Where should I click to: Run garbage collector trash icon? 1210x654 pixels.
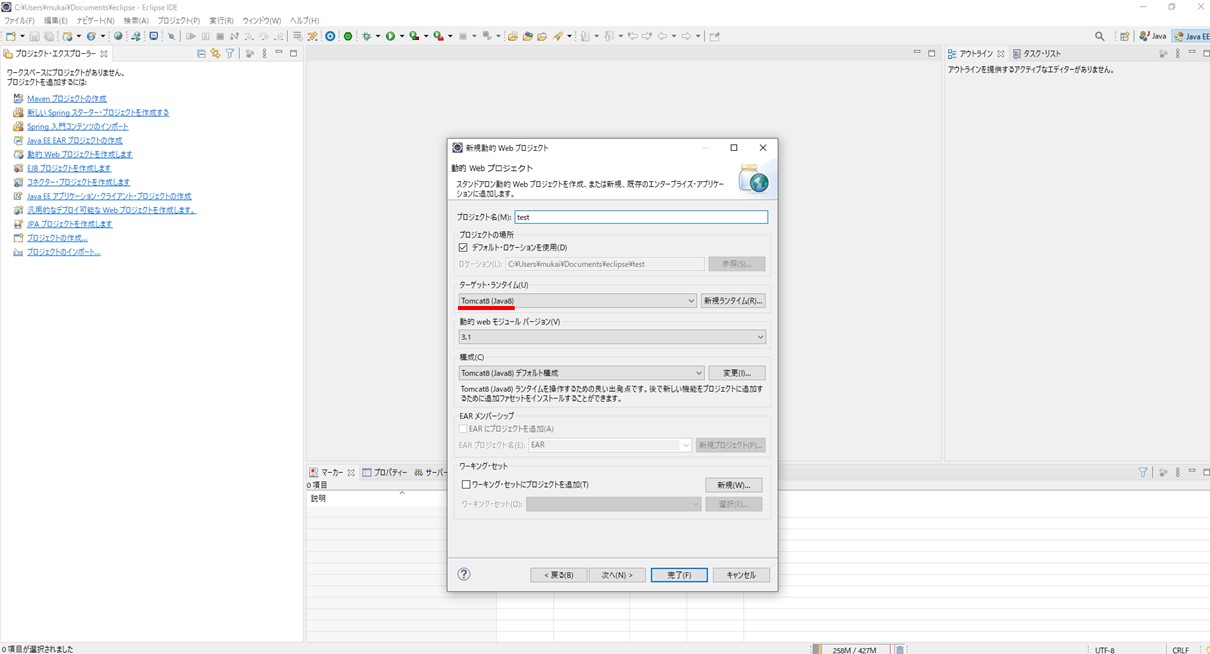[x=900, y=649]
